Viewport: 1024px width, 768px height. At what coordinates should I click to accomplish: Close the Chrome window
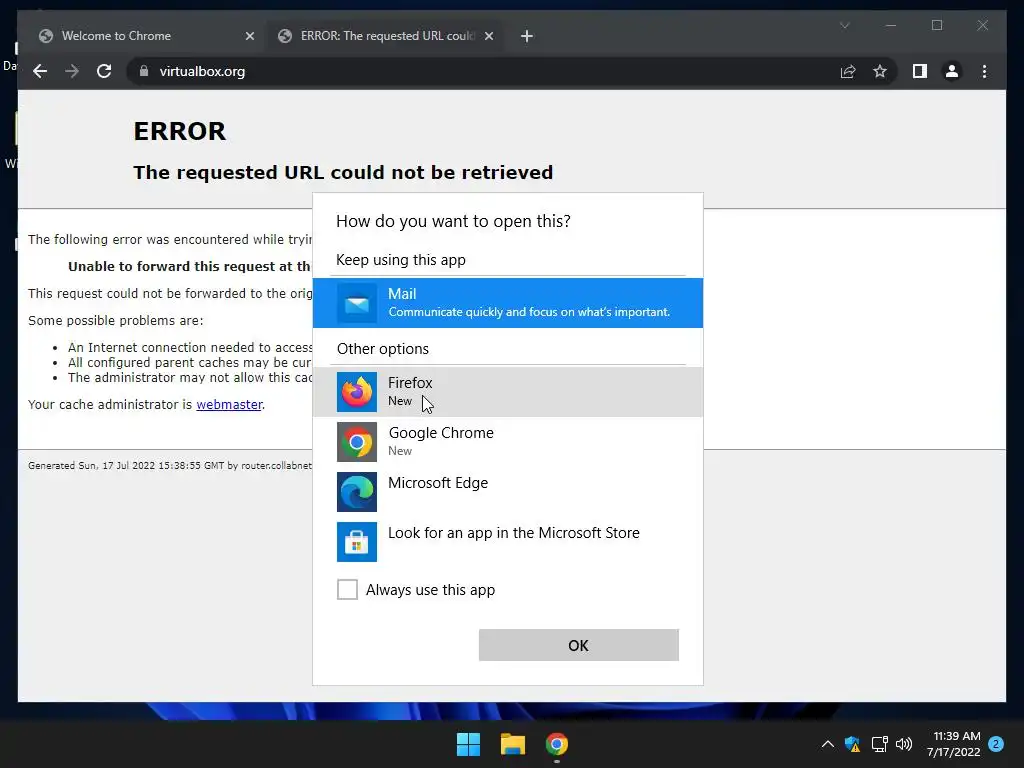click(x=982, y=25)
